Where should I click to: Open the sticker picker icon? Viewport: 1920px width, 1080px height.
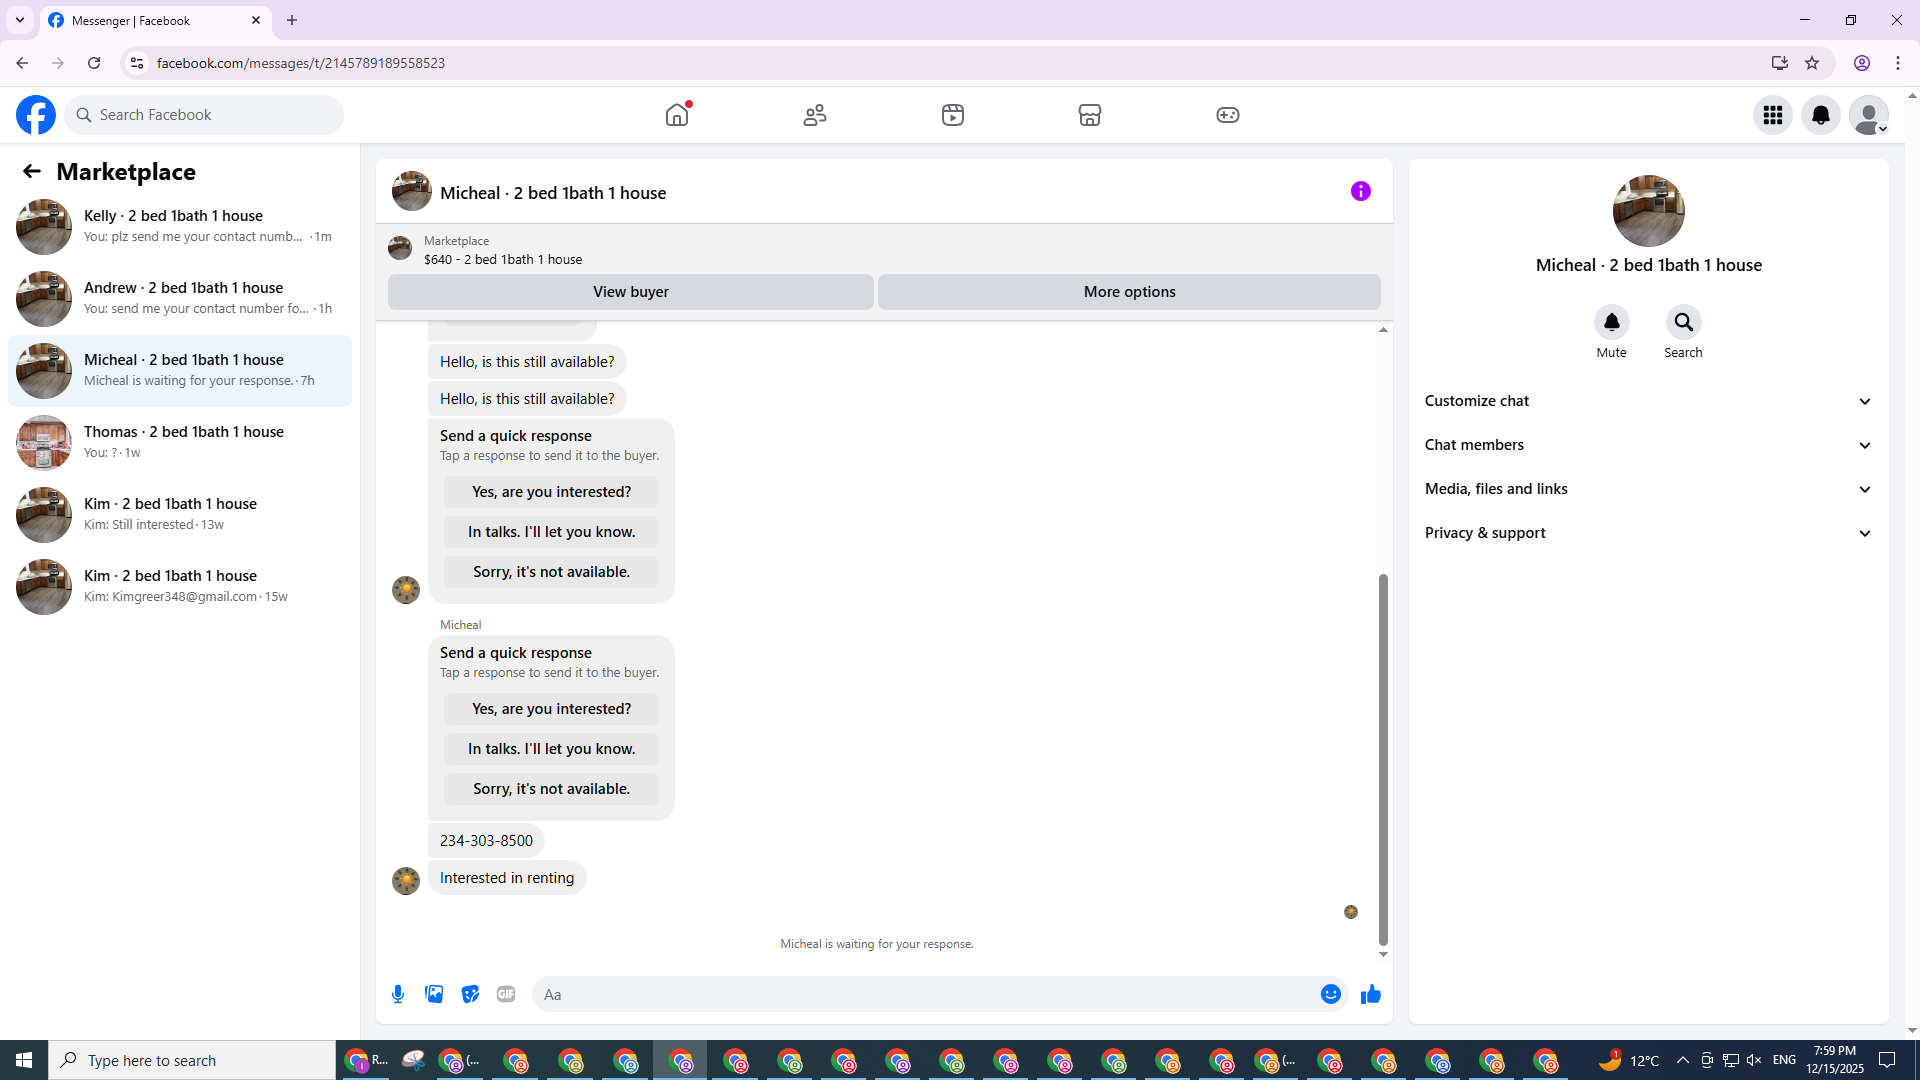(470, 994)
